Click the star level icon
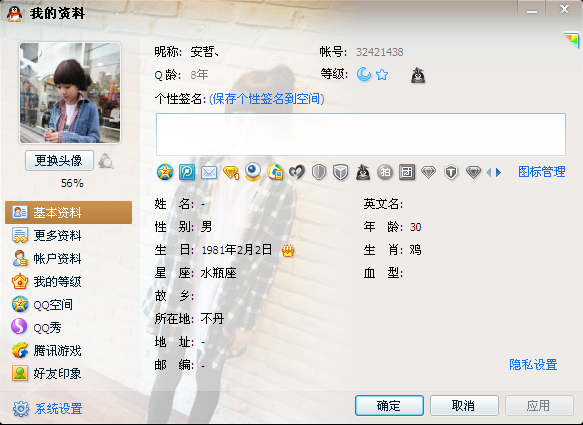This screenshot has width=583, height=425. pos(382,75)
